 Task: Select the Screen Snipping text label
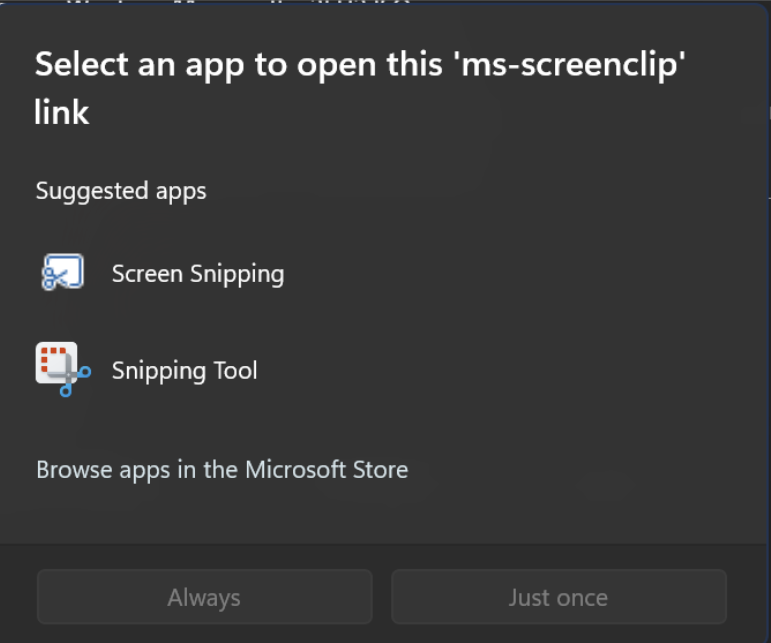coord(197,274)
